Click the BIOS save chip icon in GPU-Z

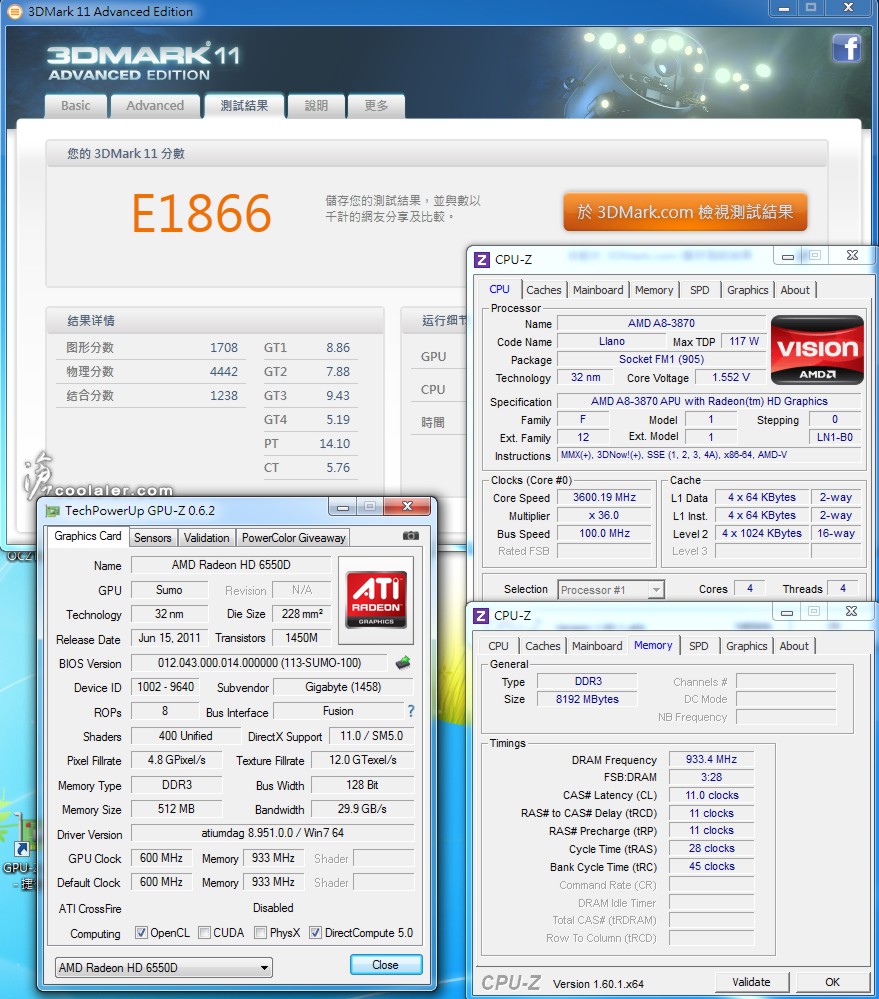click(x=403, y=663)
